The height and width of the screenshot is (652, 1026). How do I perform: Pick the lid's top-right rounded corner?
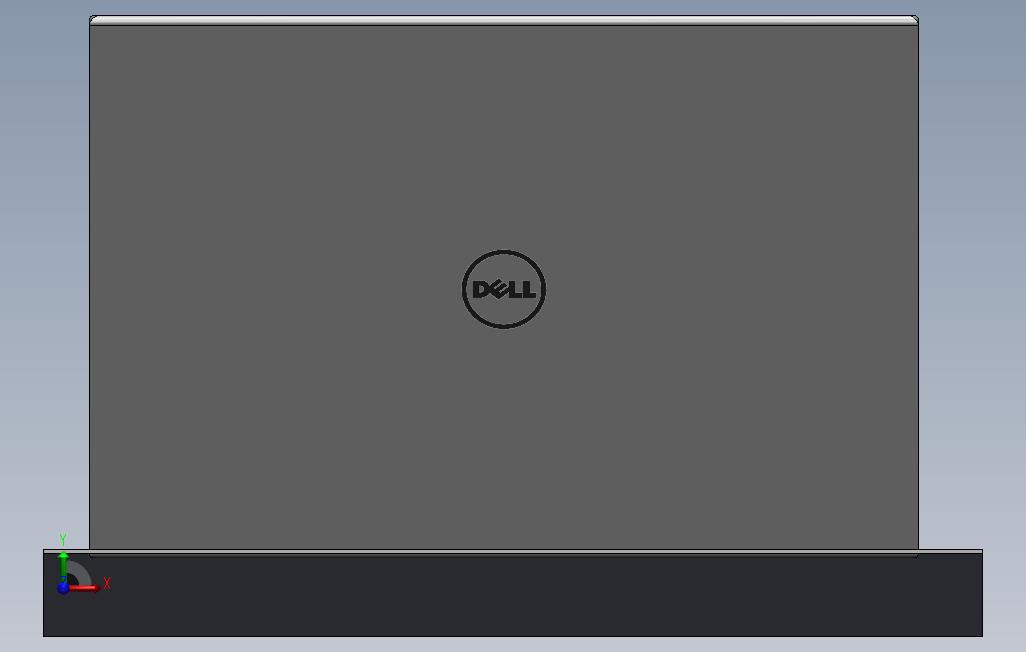(915, 18)
